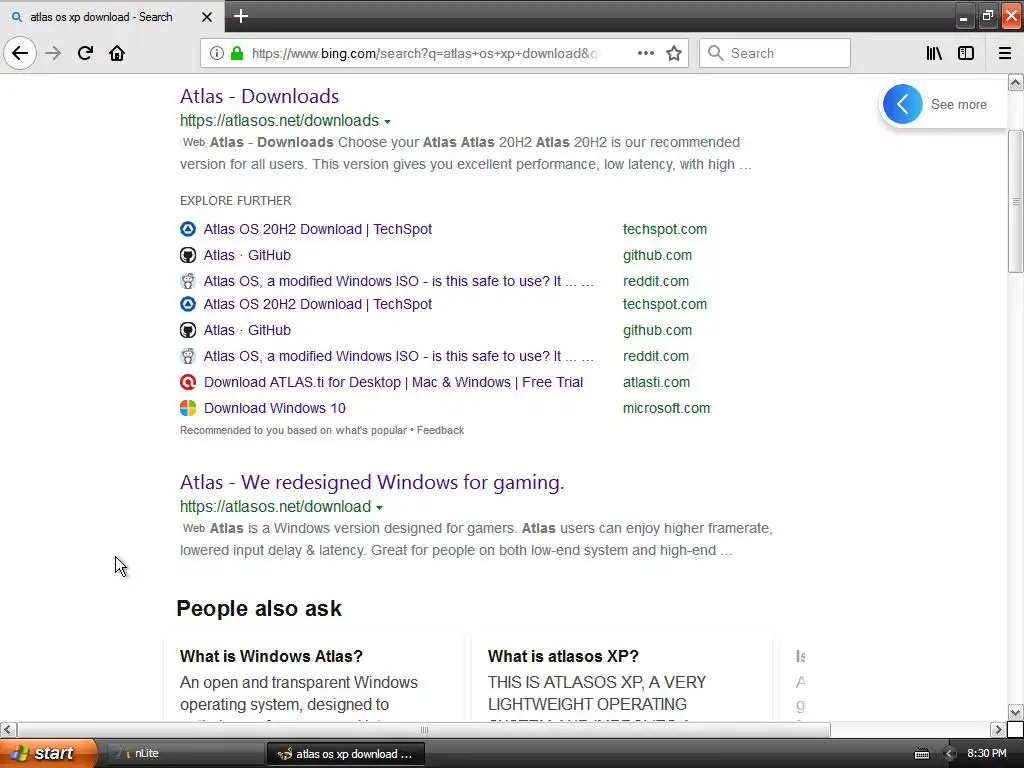Select the atlas os xp download tab

click(x=112, y=16)
